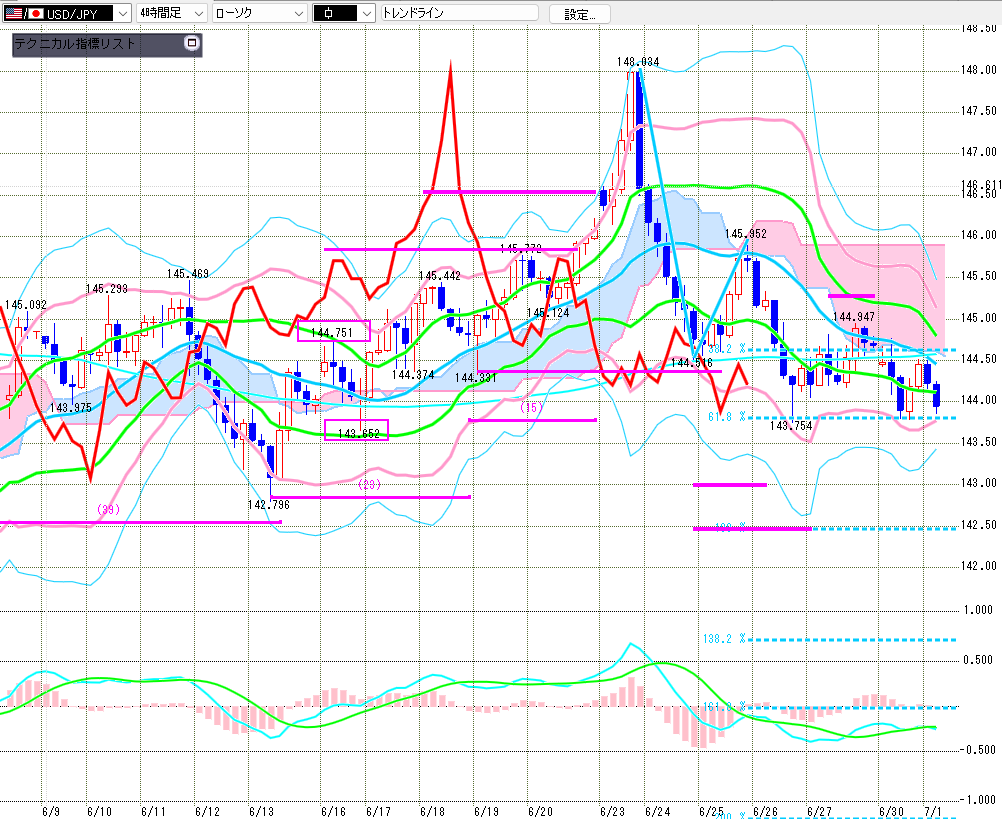Click the 145.50 price axis label

coord(978,276)
